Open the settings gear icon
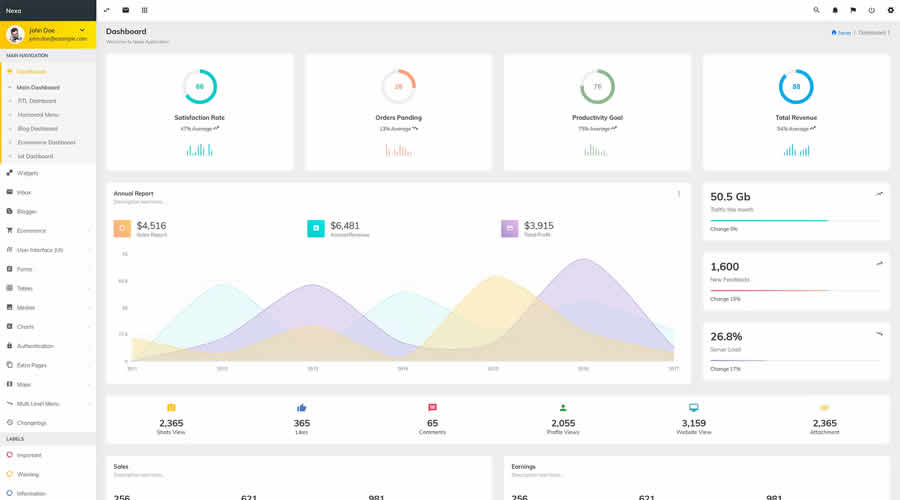The width and height of the screenshot is (900, 500). [890, 10]
